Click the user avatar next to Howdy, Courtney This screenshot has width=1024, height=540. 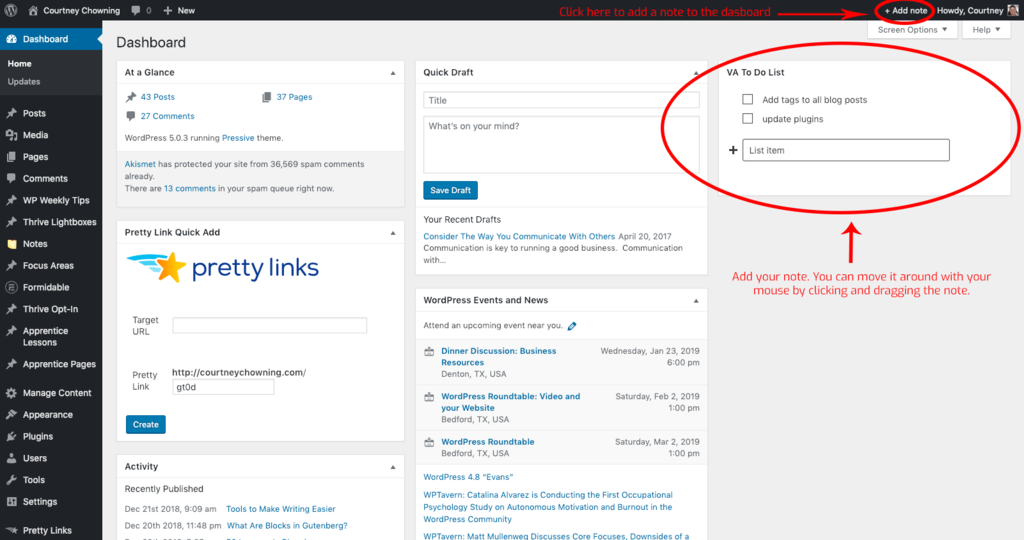[x=1013, y=10]
